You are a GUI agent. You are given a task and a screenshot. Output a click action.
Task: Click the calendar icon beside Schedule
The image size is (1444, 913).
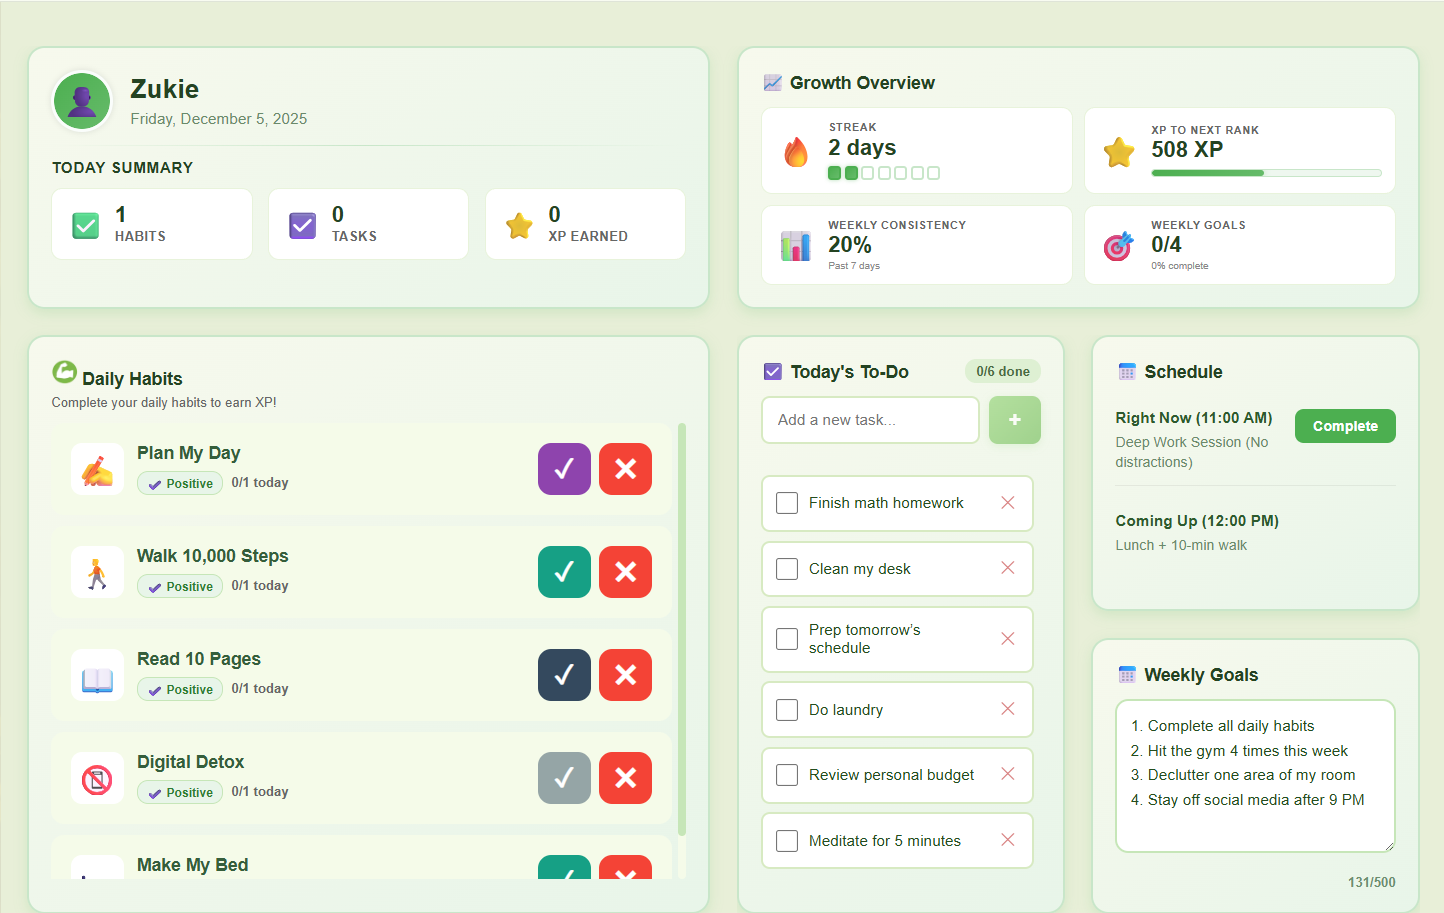point(1126,370)
